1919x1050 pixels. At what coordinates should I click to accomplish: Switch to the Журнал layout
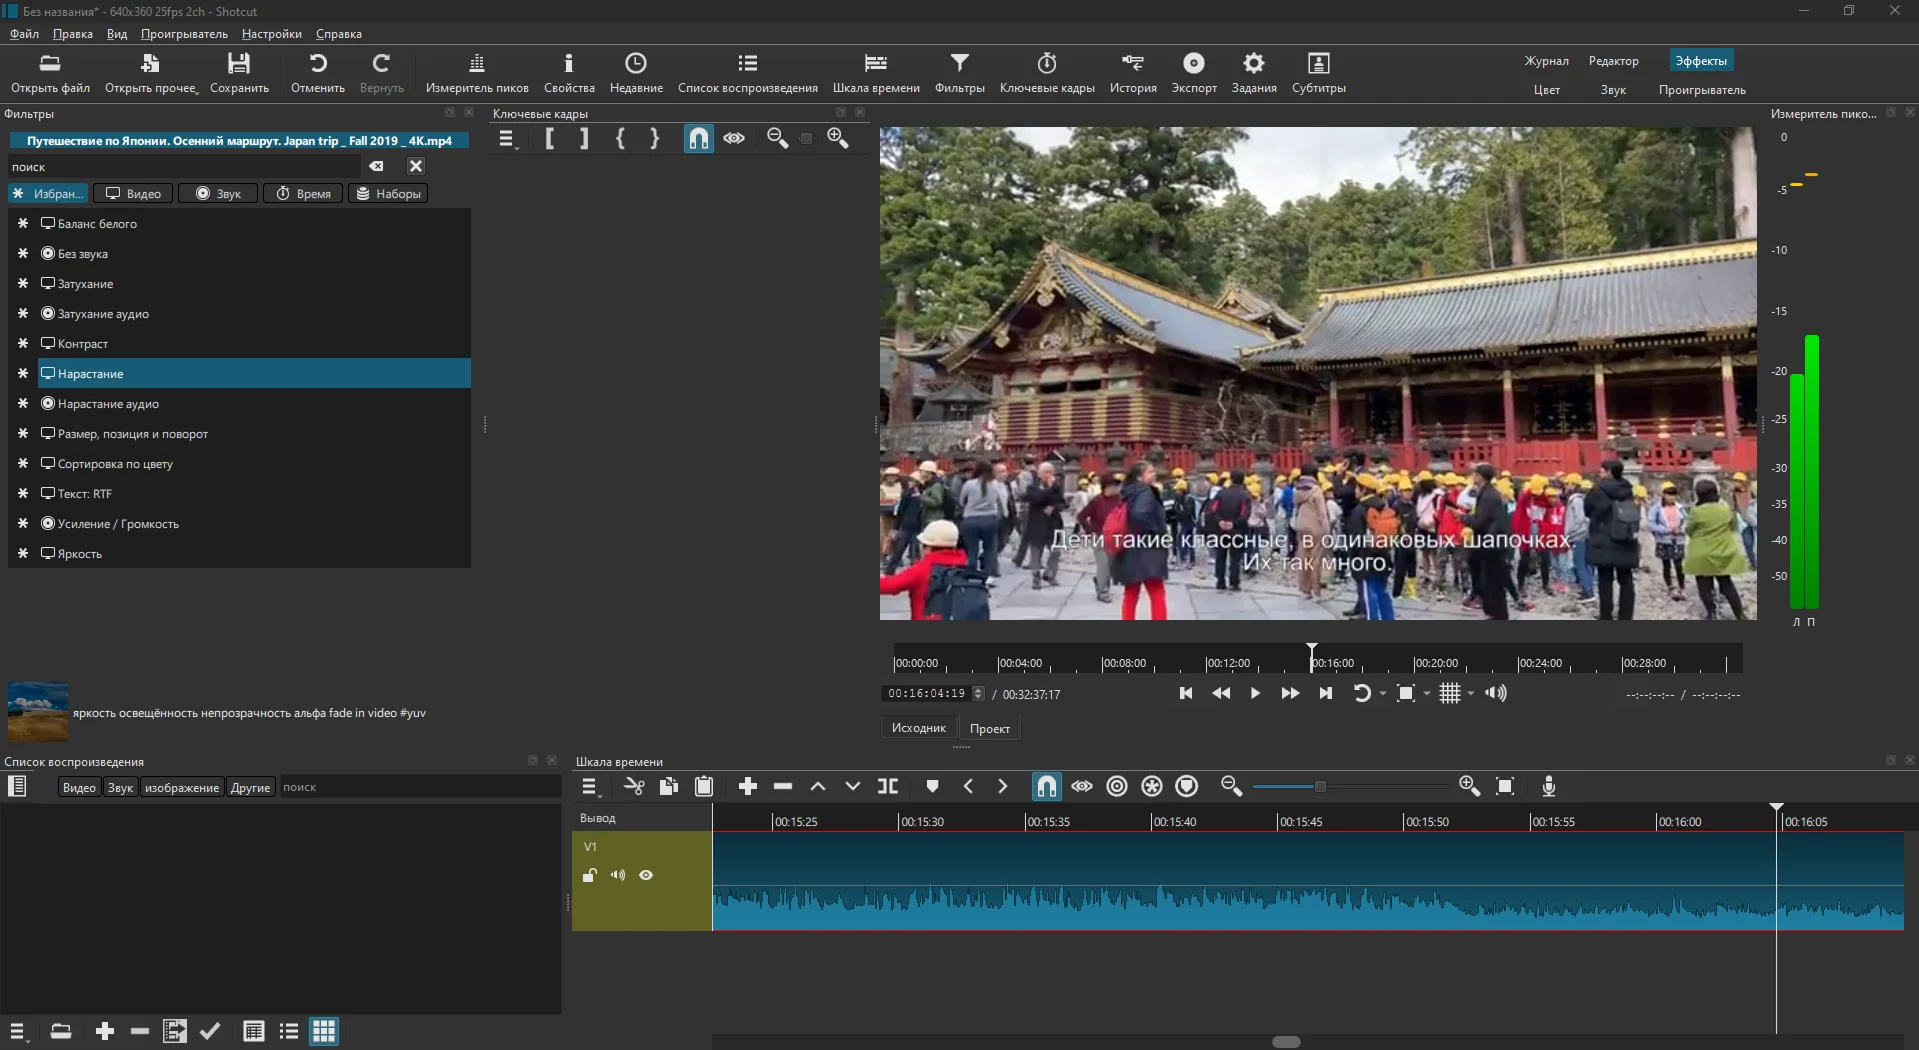1546,61
